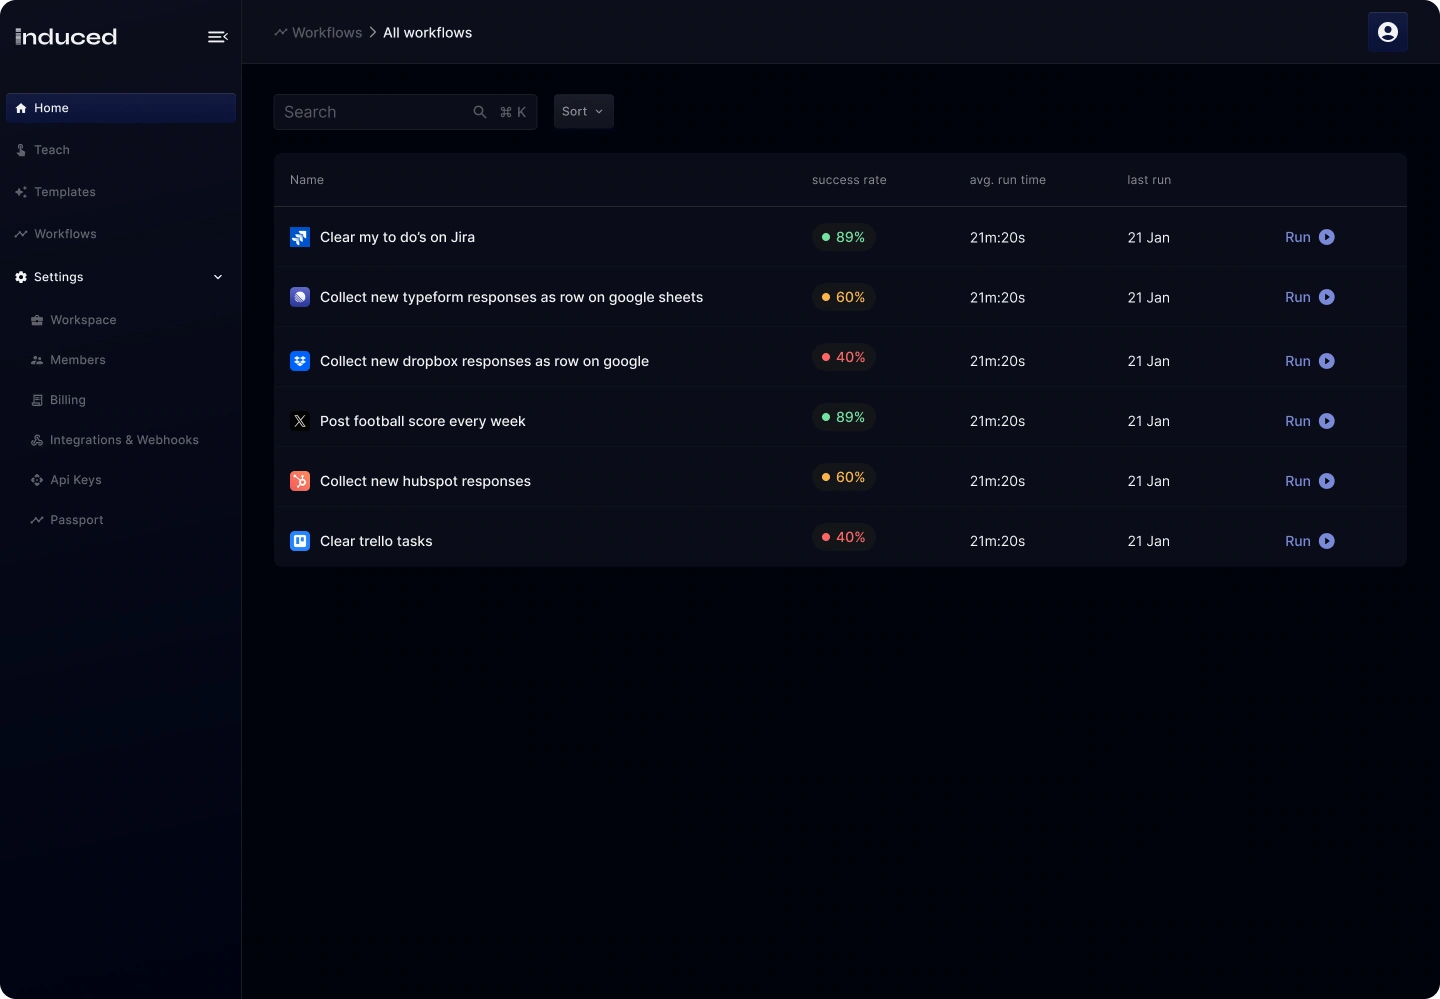Click the last run column header

1149,180
